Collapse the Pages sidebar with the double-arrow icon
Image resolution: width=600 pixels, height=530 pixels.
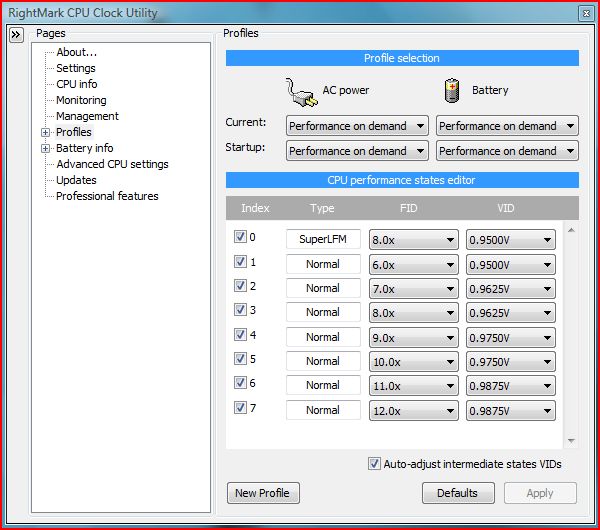point(16,35)
